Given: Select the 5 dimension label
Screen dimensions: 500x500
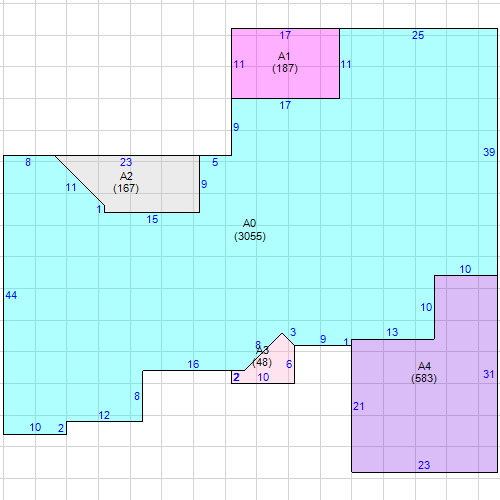Looking at the screenshot, I should [x=215, y=162].
